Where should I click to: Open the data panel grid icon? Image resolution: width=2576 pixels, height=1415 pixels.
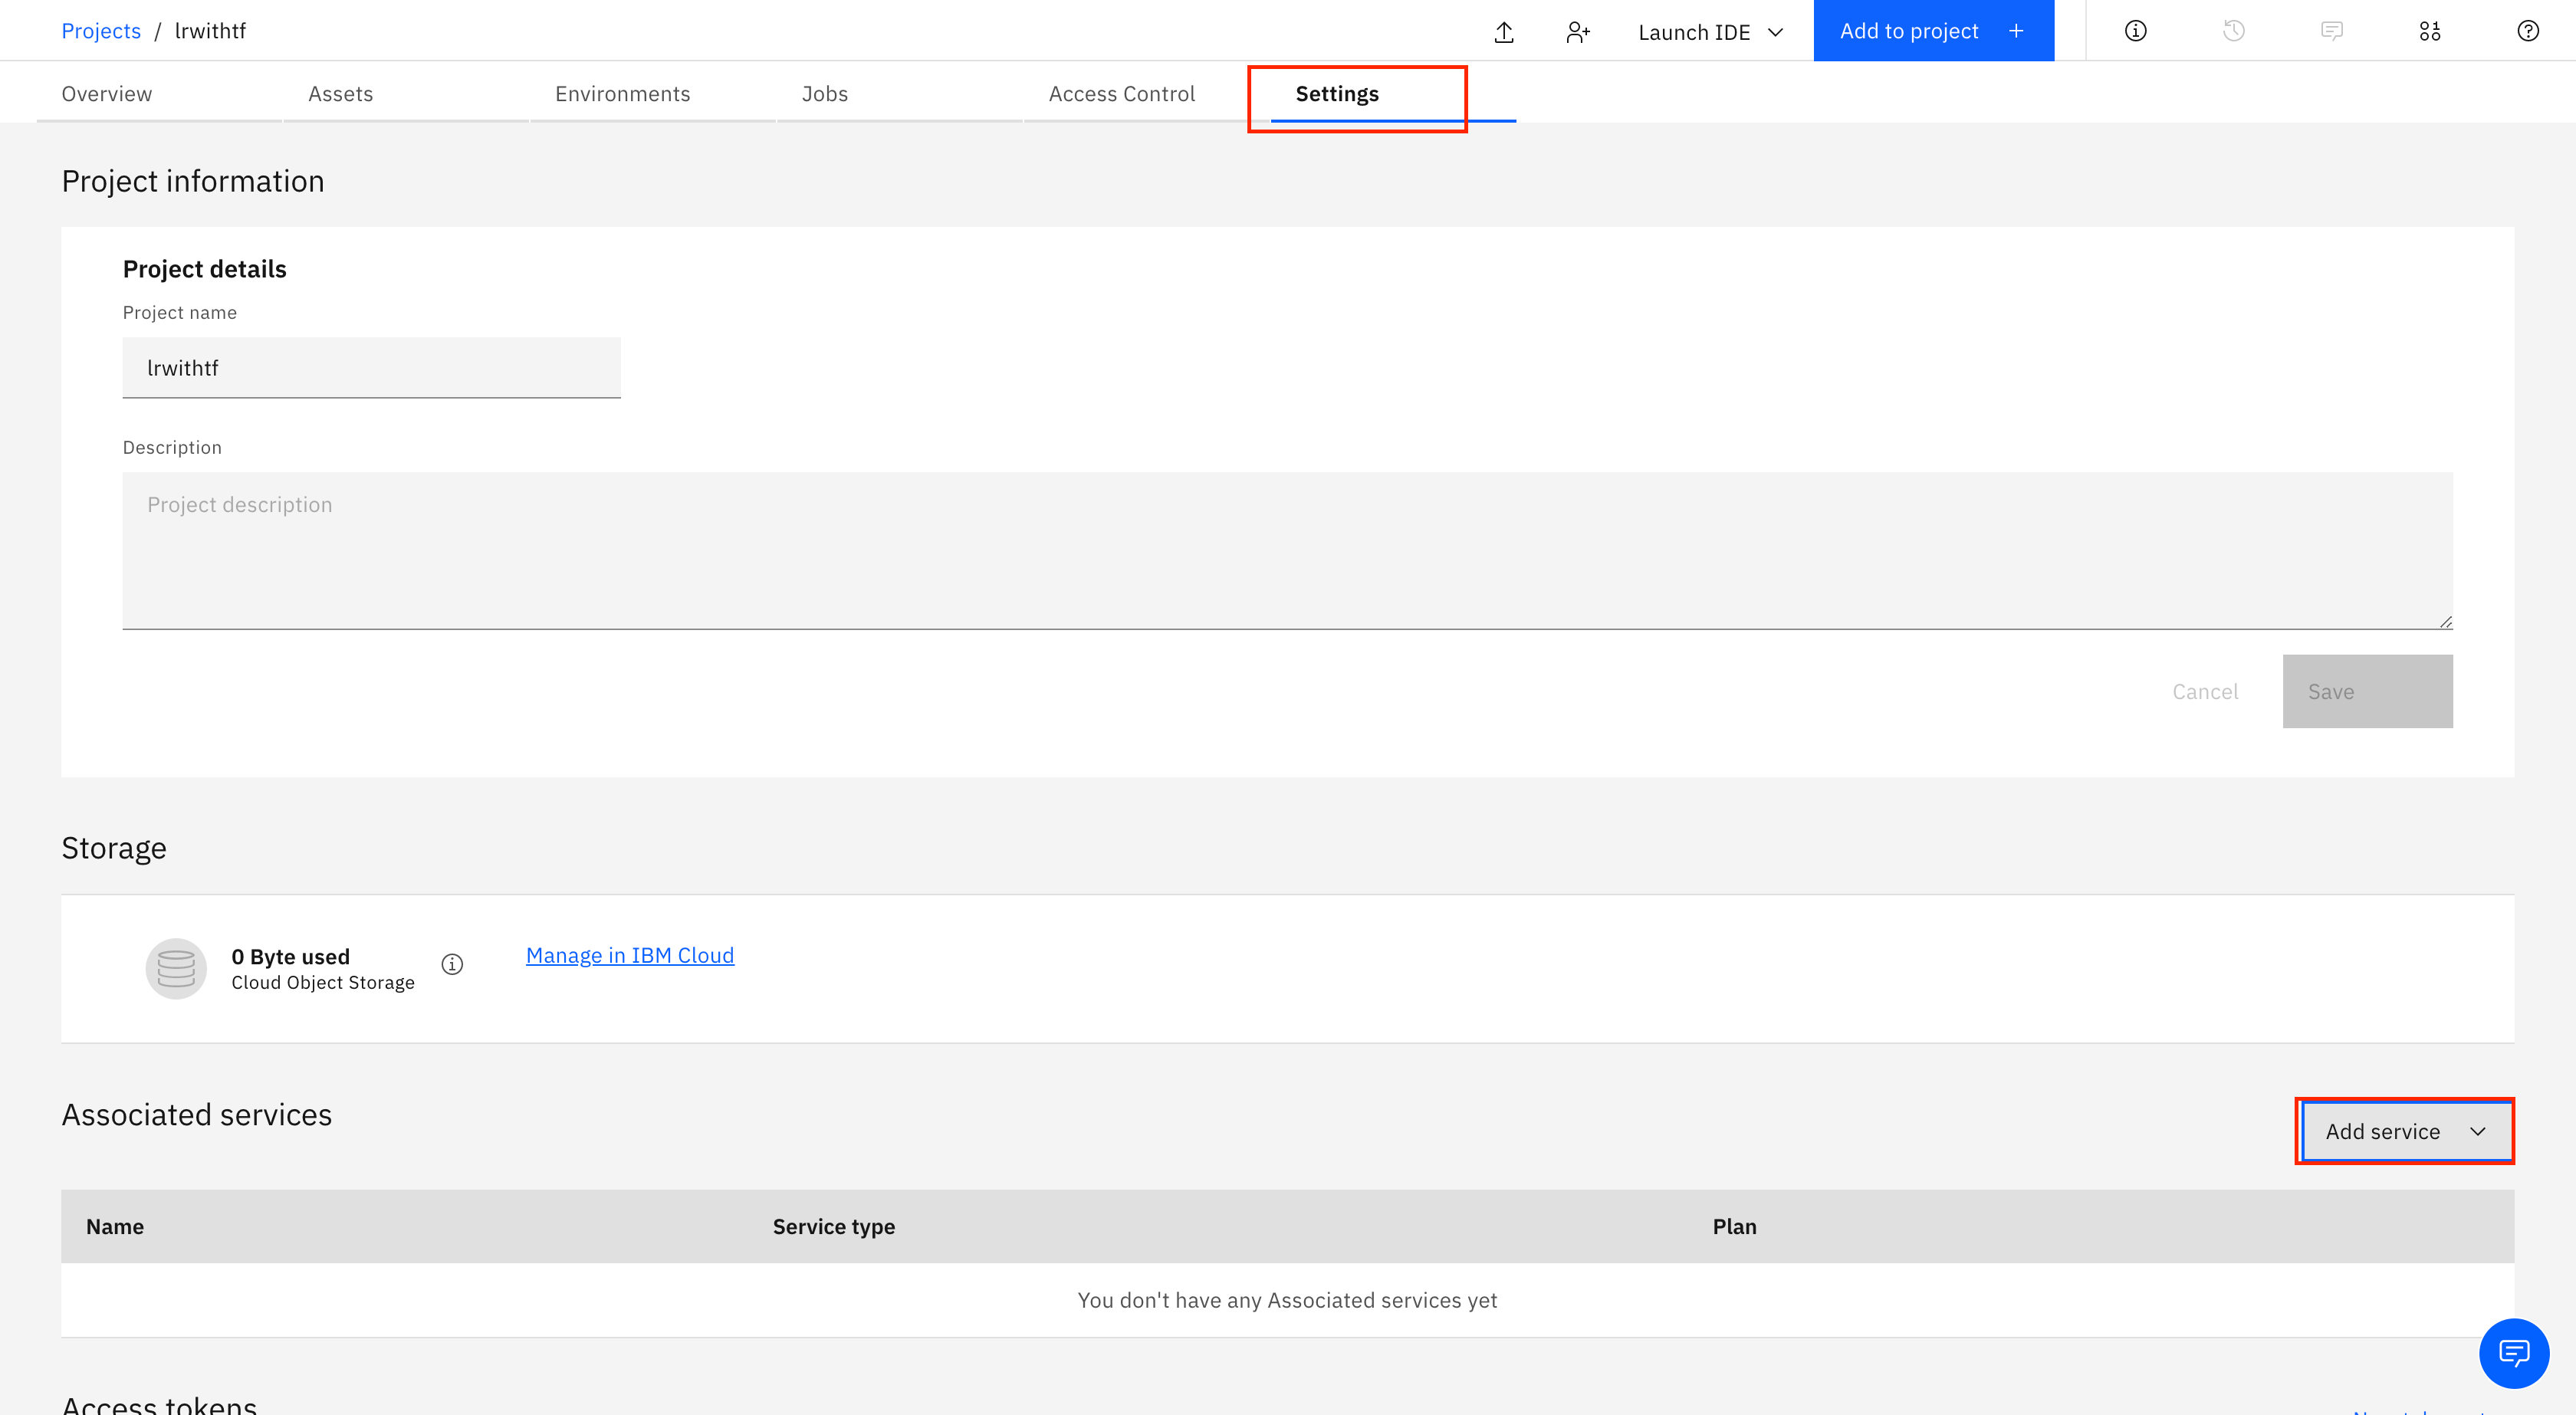[2429, 31]
